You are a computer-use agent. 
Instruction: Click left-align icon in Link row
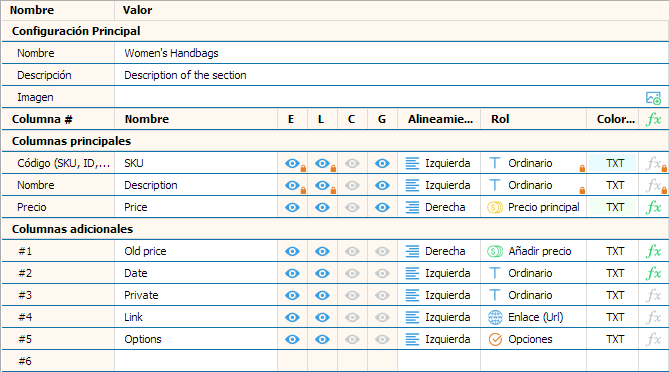(412, 317)
